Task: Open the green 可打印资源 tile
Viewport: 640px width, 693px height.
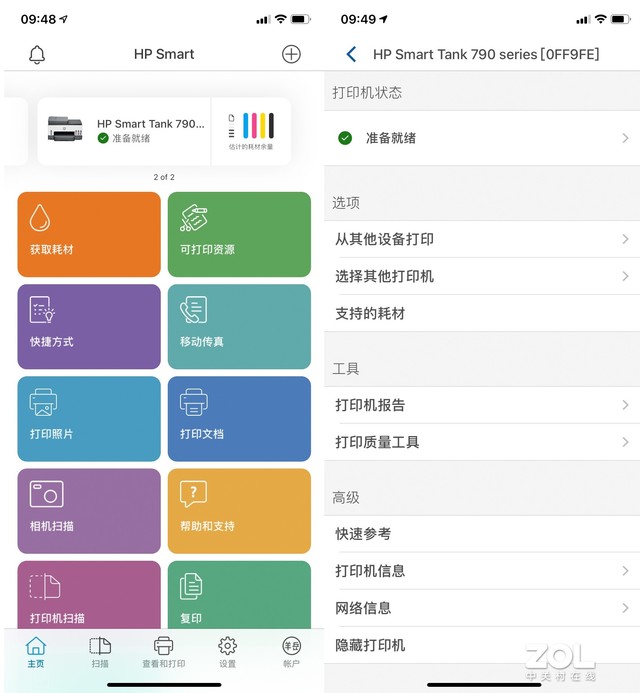Action: 239,234
